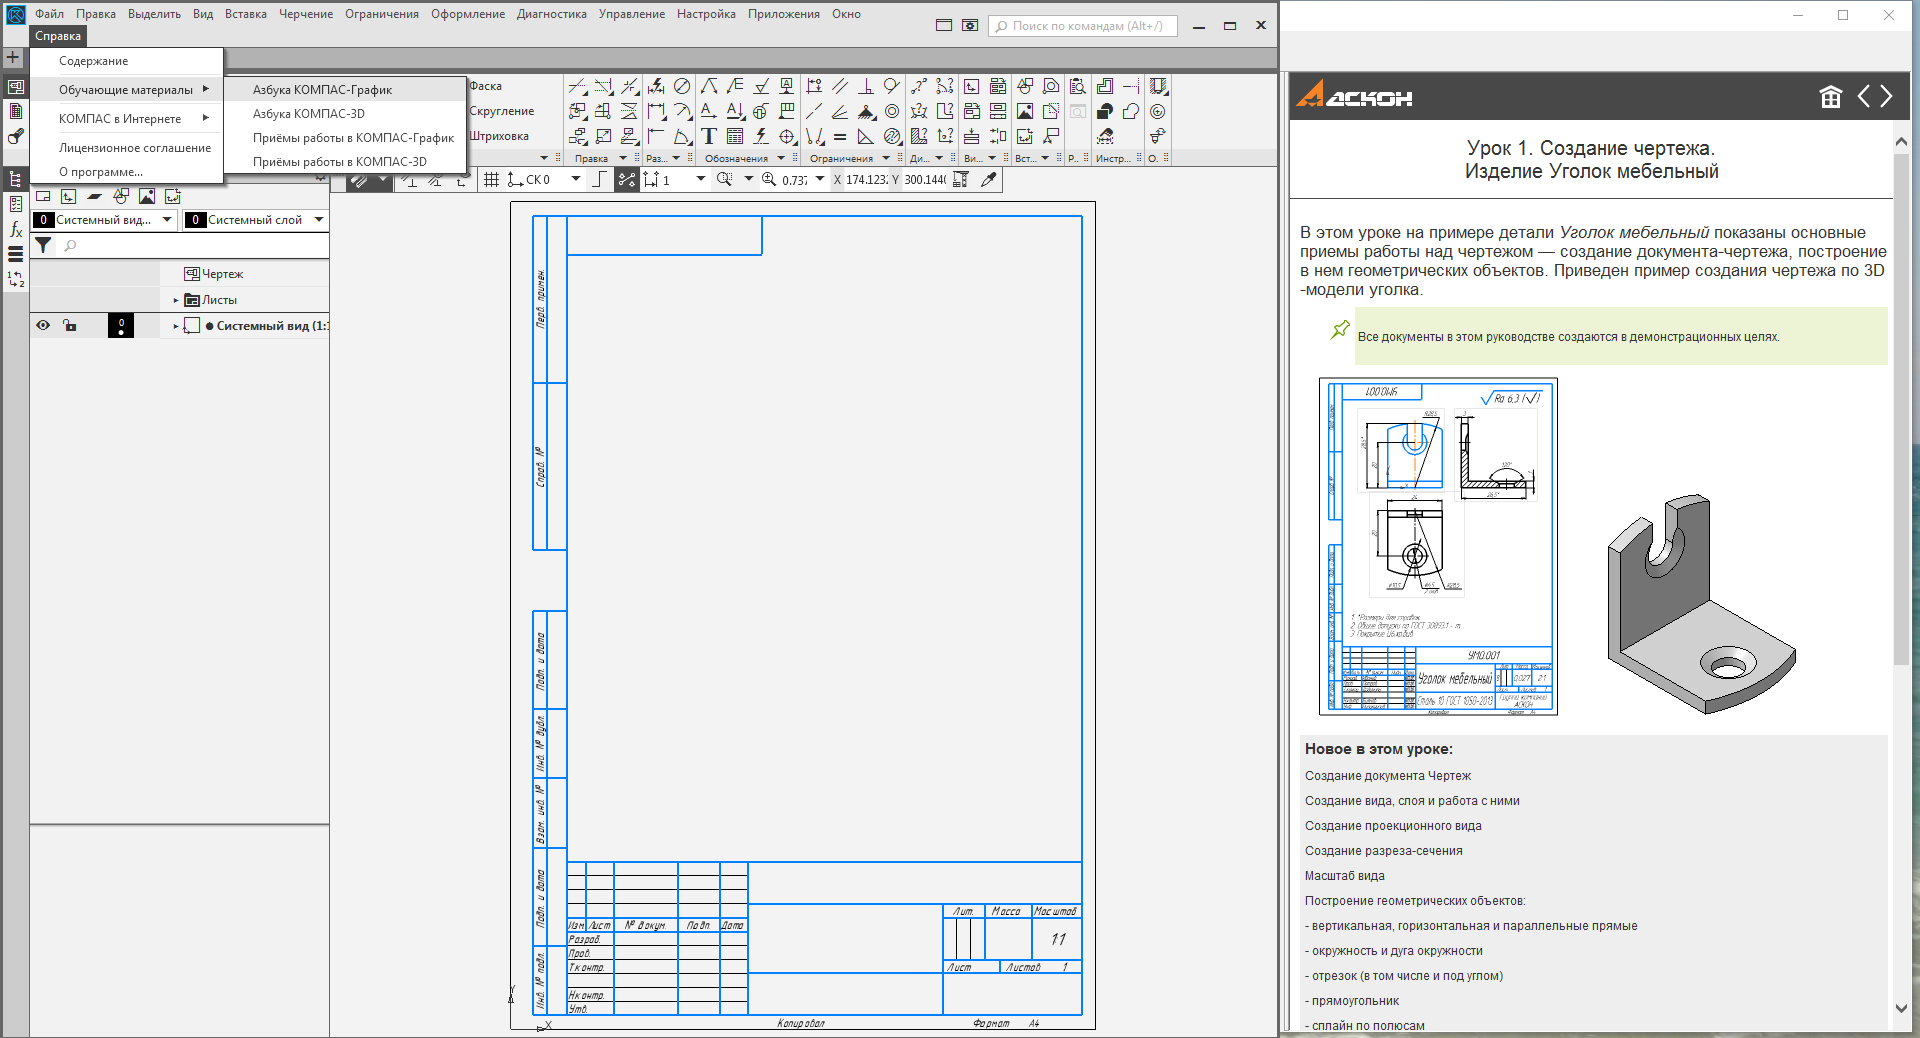Select the angular dimension tool
The image size is (1920, 1038).
coord(682,136)
